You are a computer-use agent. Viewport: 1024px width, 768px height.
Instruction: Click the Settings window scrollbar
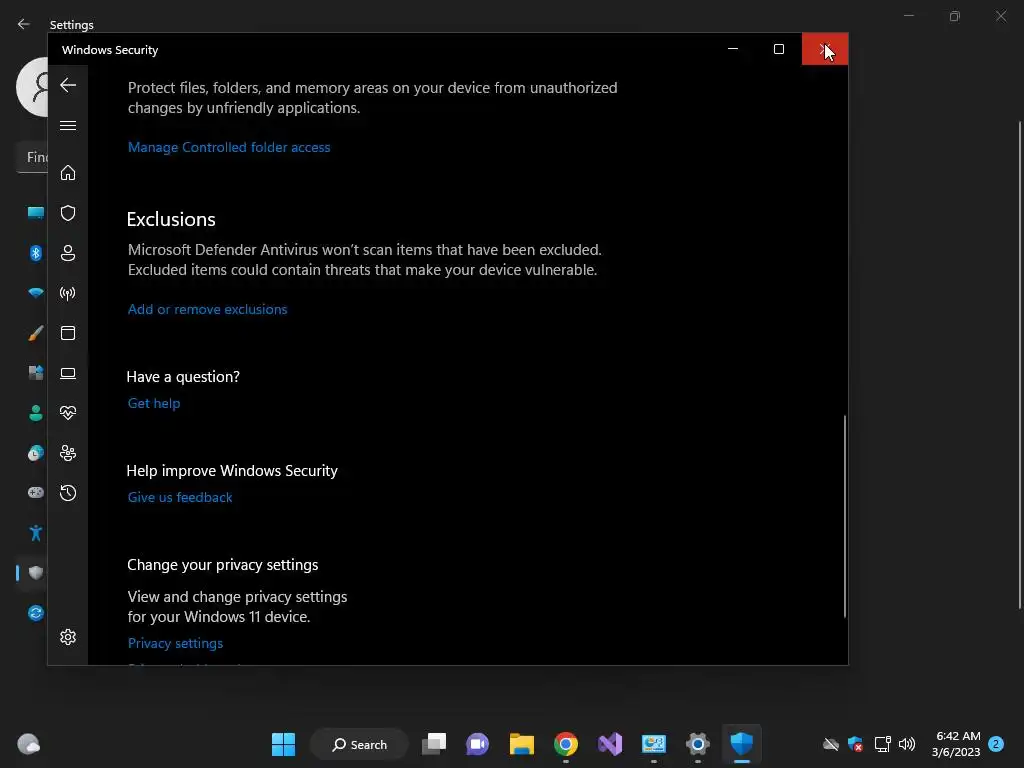click(1020, 366)
